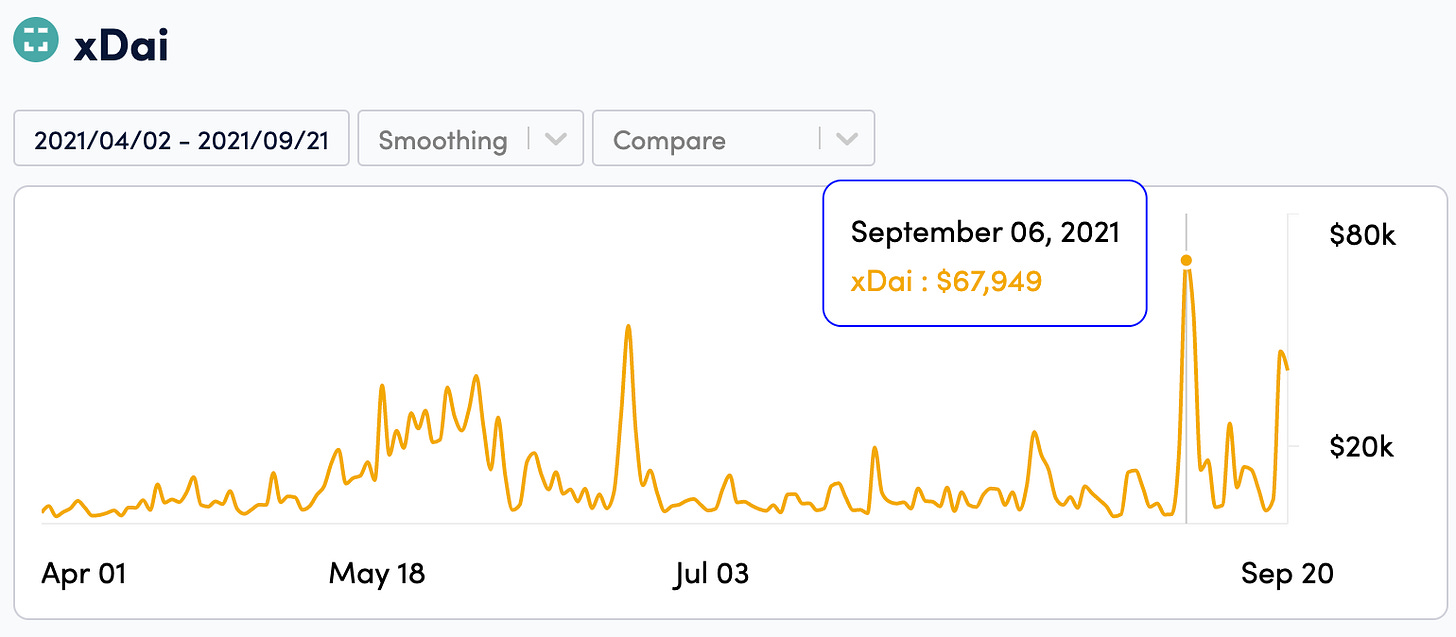Click the $80k y-axis label
1456x637 pixels.
point(1362,235)
